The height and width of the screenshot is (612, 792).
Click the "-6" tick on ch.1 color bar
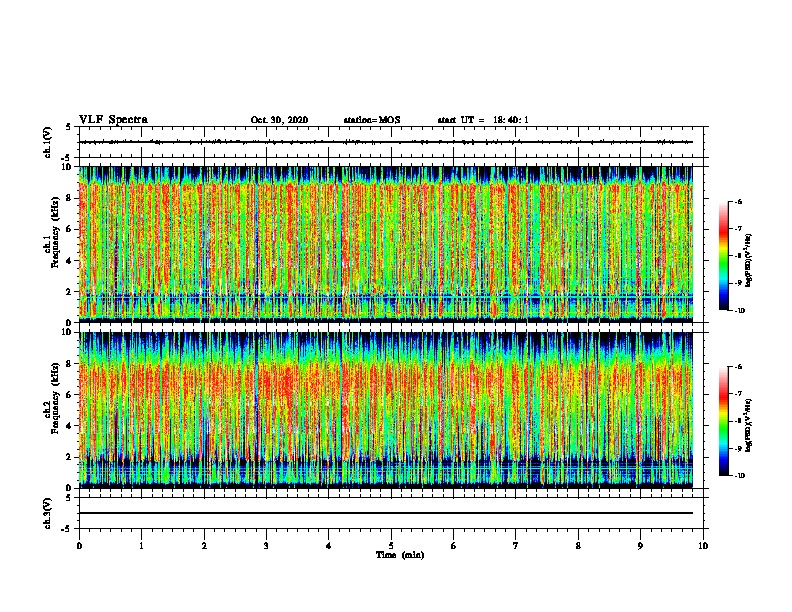(x=739, y=202)
